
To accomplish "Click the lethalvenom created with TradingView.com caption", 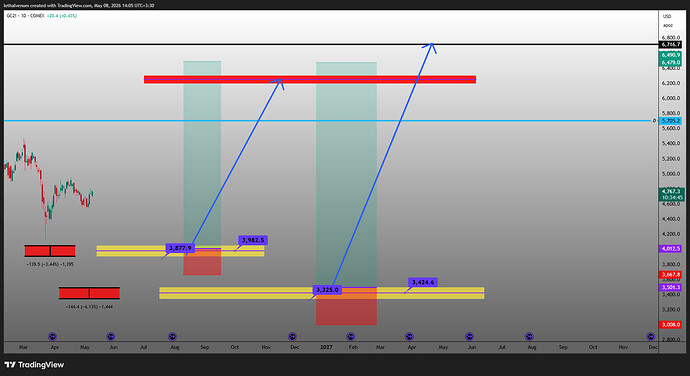I will 79,5.
